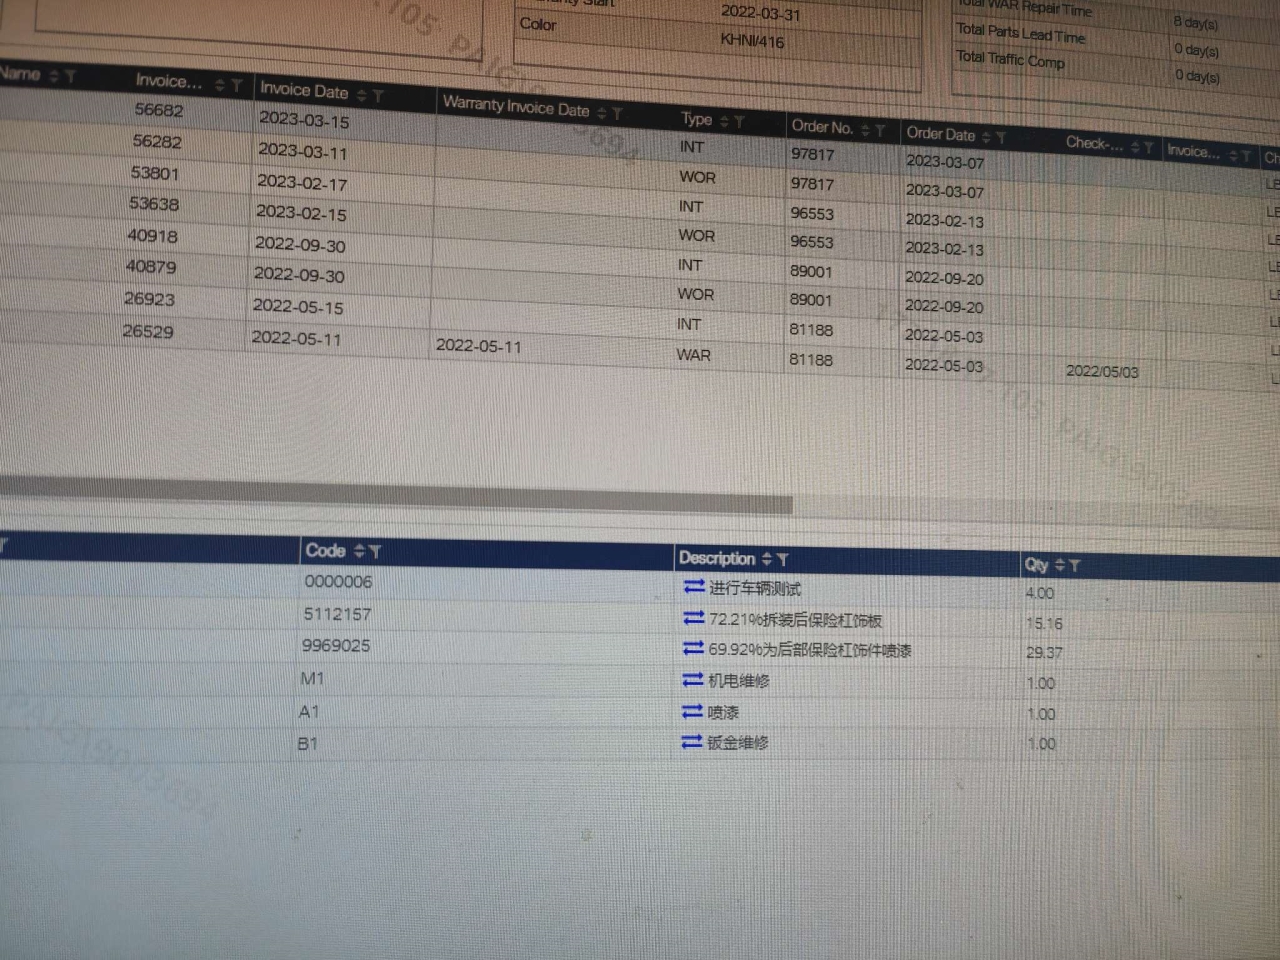The height and width of the screenshot is (960, 1280).
Task: Click the WAR type cell in row 26529
Action: coord(693,355)
